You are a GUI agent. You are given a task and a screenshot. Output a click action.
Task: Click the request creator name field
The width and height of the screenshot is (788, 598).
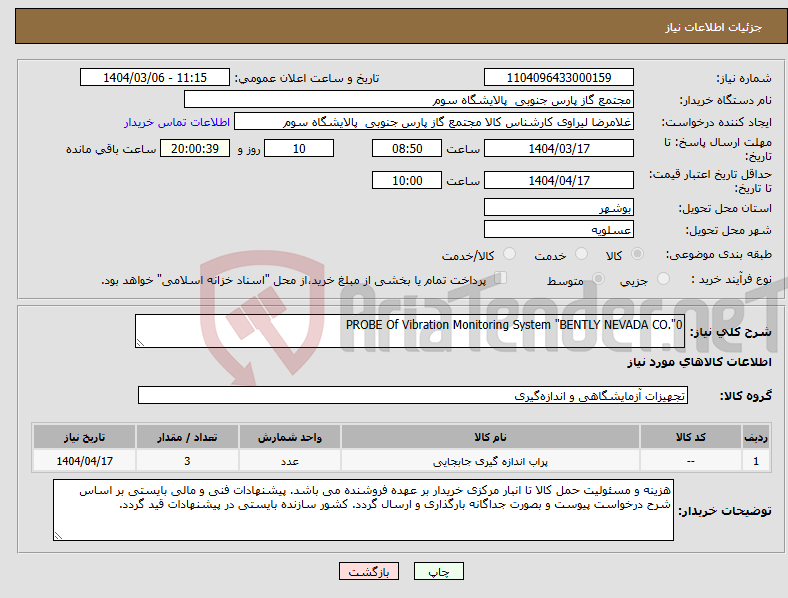click(434, 122)
